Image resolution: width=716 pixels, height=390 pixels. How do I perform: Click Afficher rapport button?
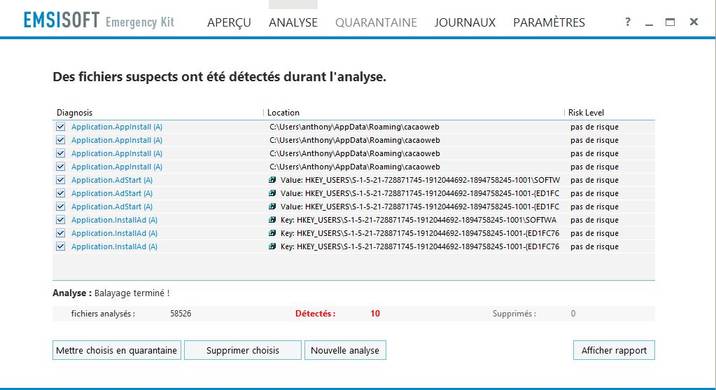(x=614, y=350)
